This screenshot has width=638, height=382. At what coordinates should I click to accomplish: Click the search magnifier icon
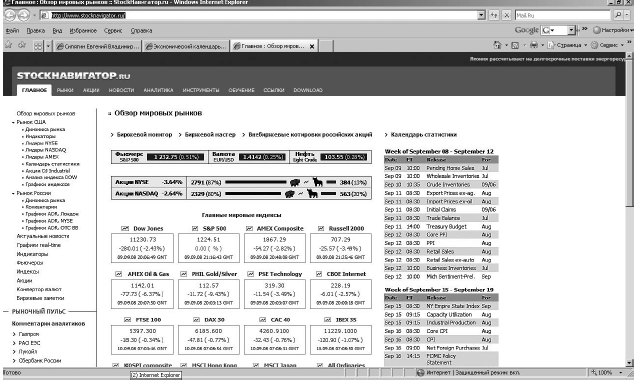tap(618, 15)
